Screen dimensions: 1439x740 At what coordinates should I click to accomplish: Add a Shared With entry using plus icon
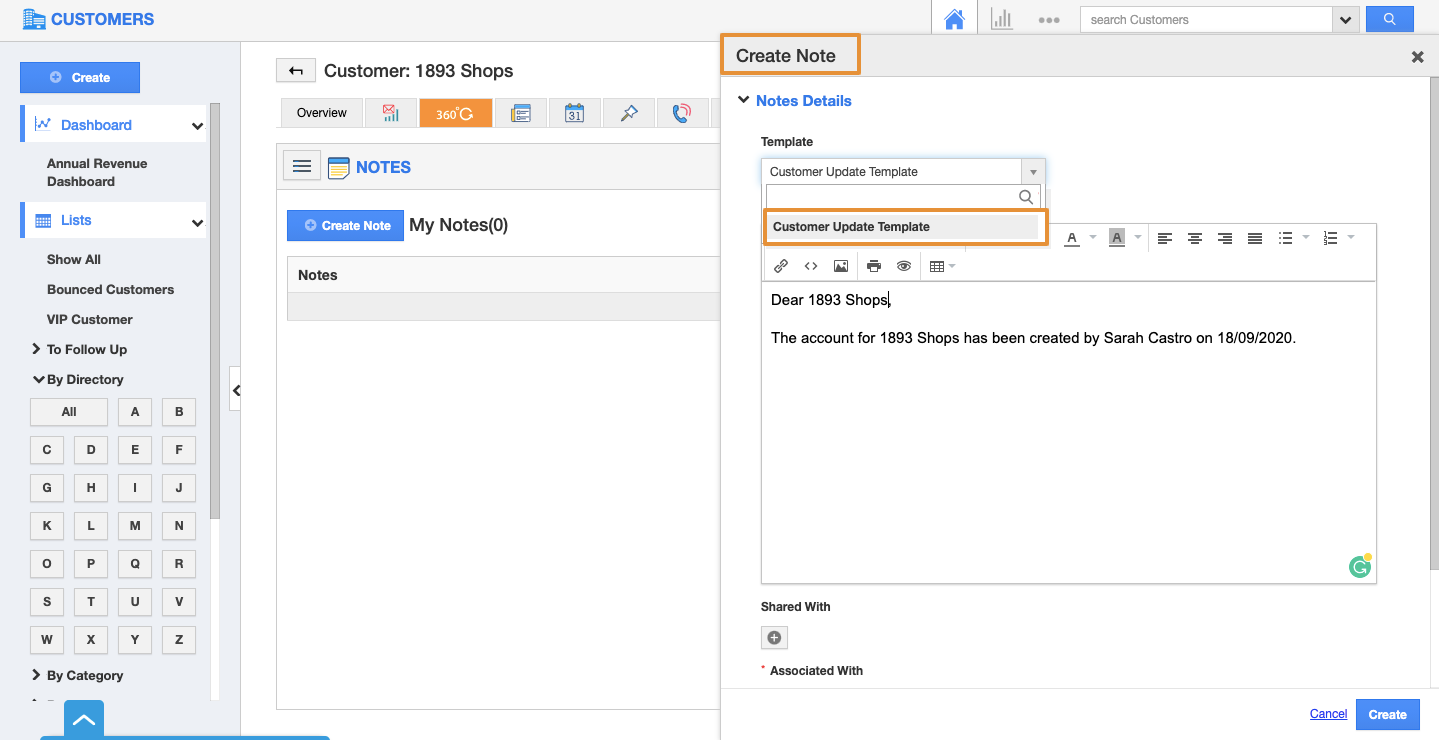(x=774, y=637)
